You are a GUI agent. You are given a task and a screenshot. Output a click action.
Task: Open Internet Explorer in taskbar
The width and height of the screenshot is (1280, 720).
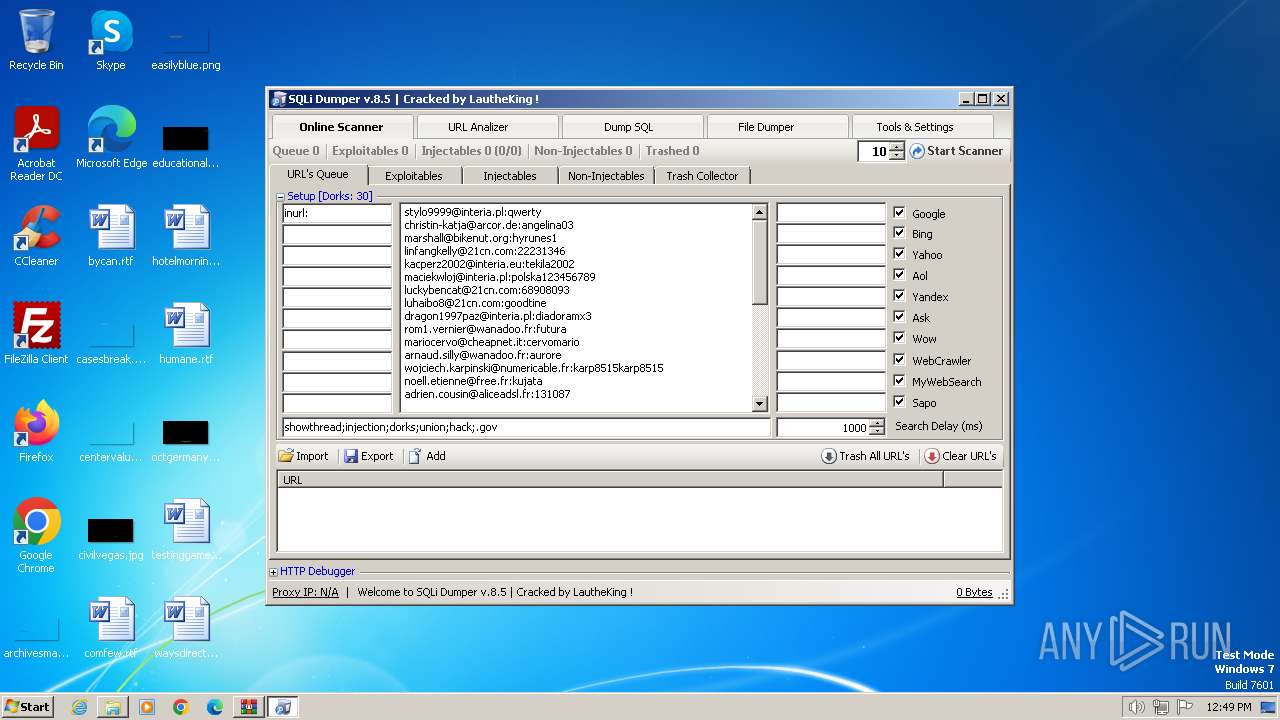point(79,707)
